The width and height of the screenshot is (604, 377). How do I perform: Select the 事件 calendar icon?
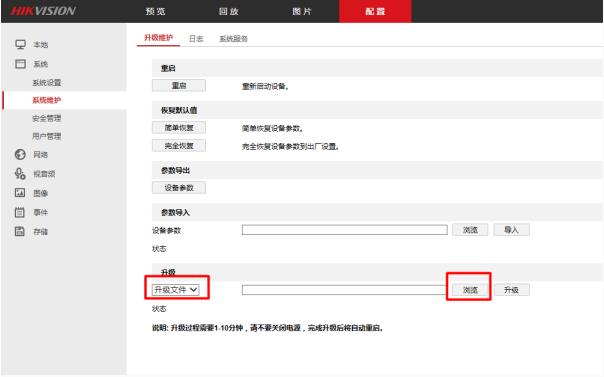click(20, 212)
